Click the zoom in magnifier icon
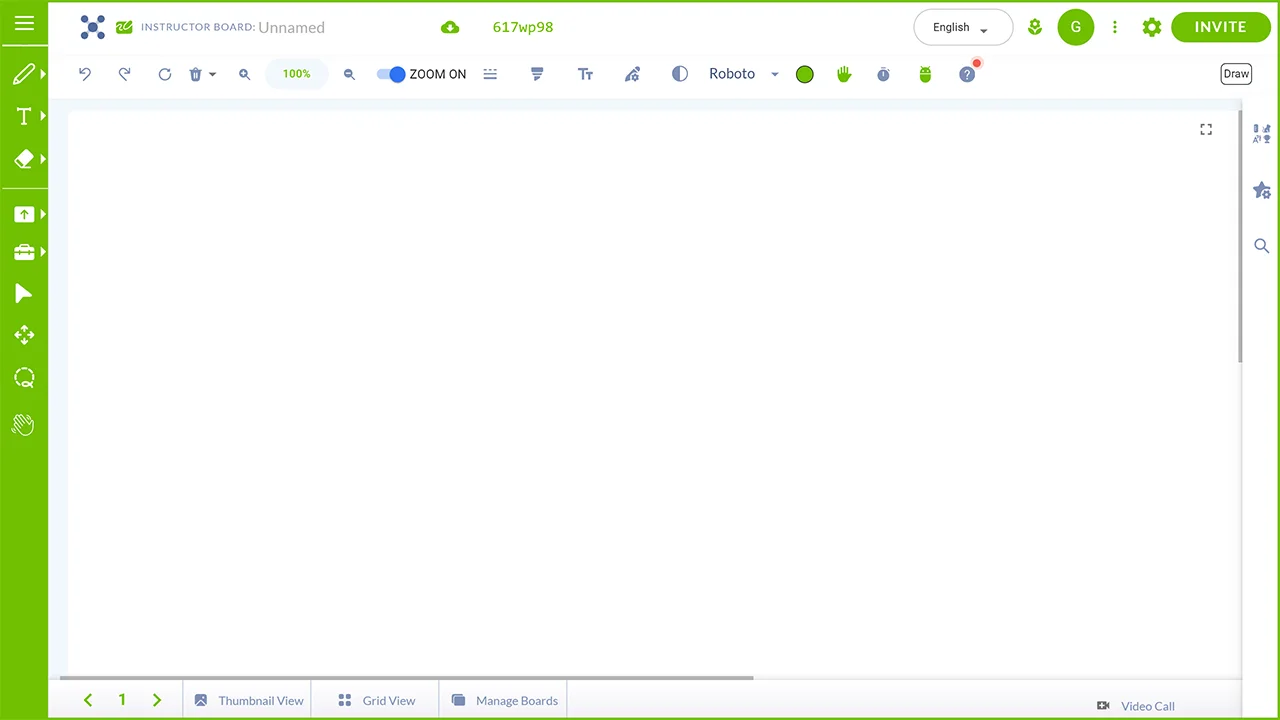1280x720 pixels. pyautogui.click(x=244, y=74)
